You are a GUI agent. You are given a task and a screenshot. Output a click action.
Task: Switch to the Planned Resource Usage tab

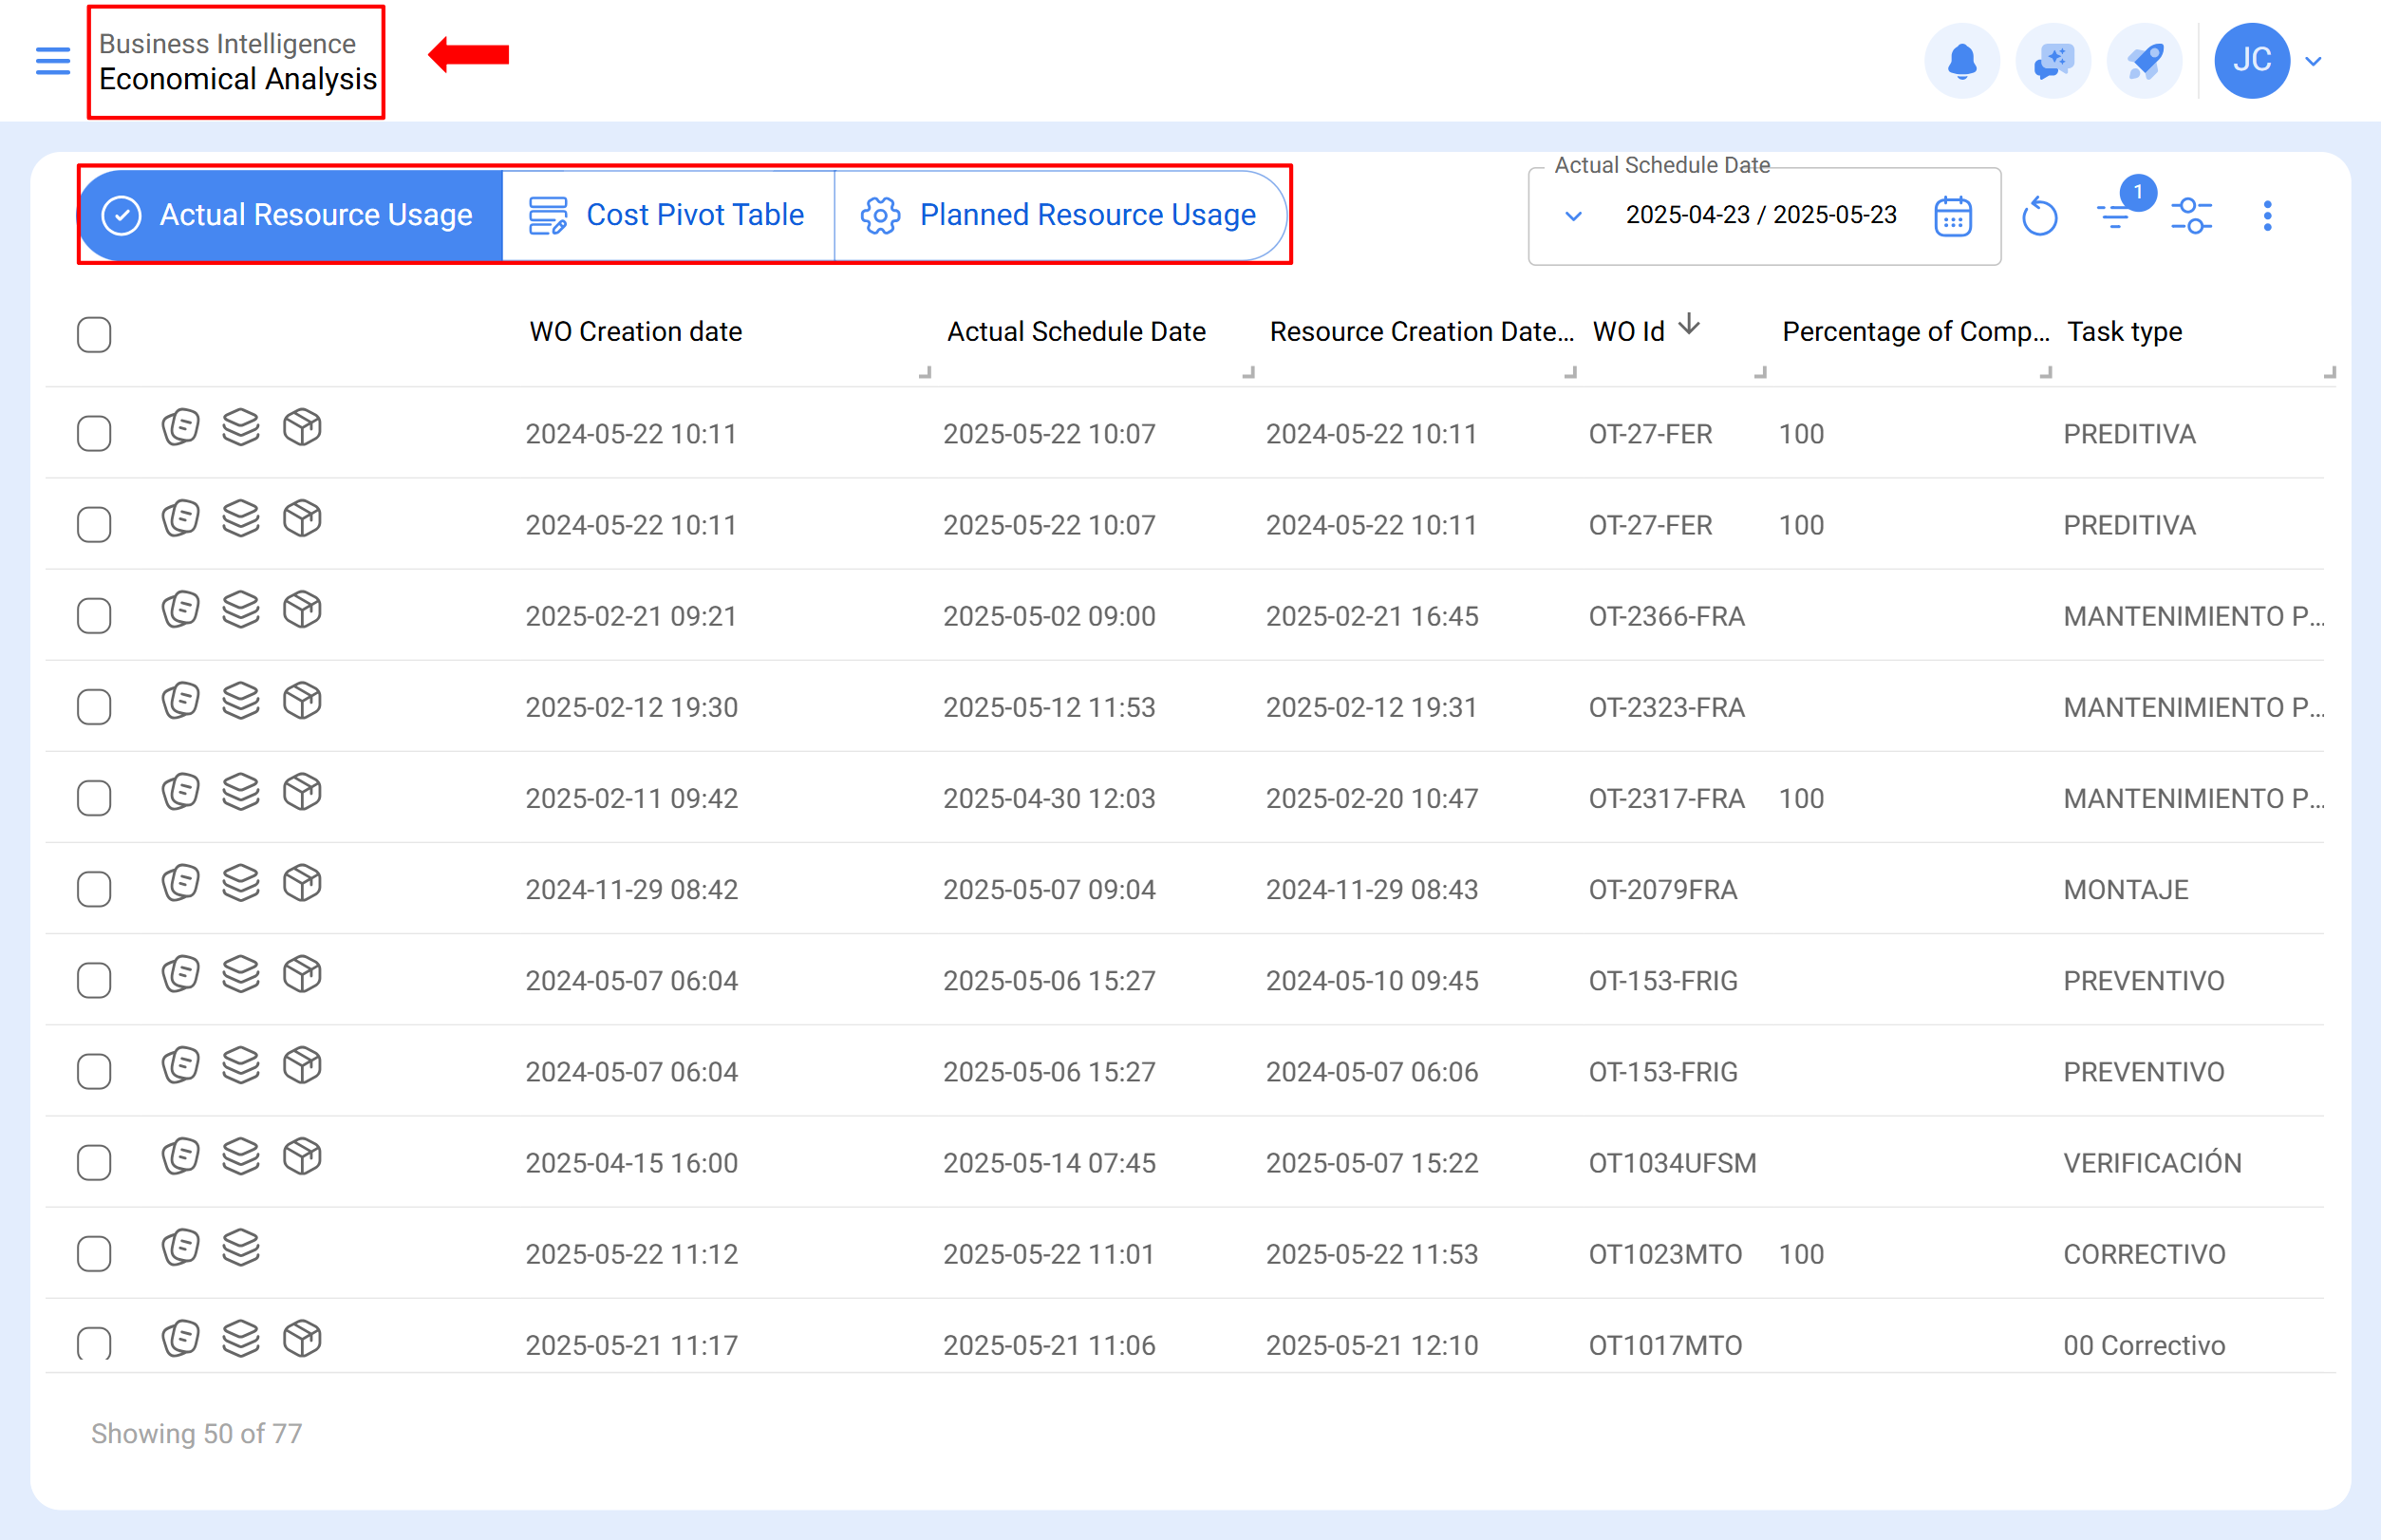[1060, 215]
